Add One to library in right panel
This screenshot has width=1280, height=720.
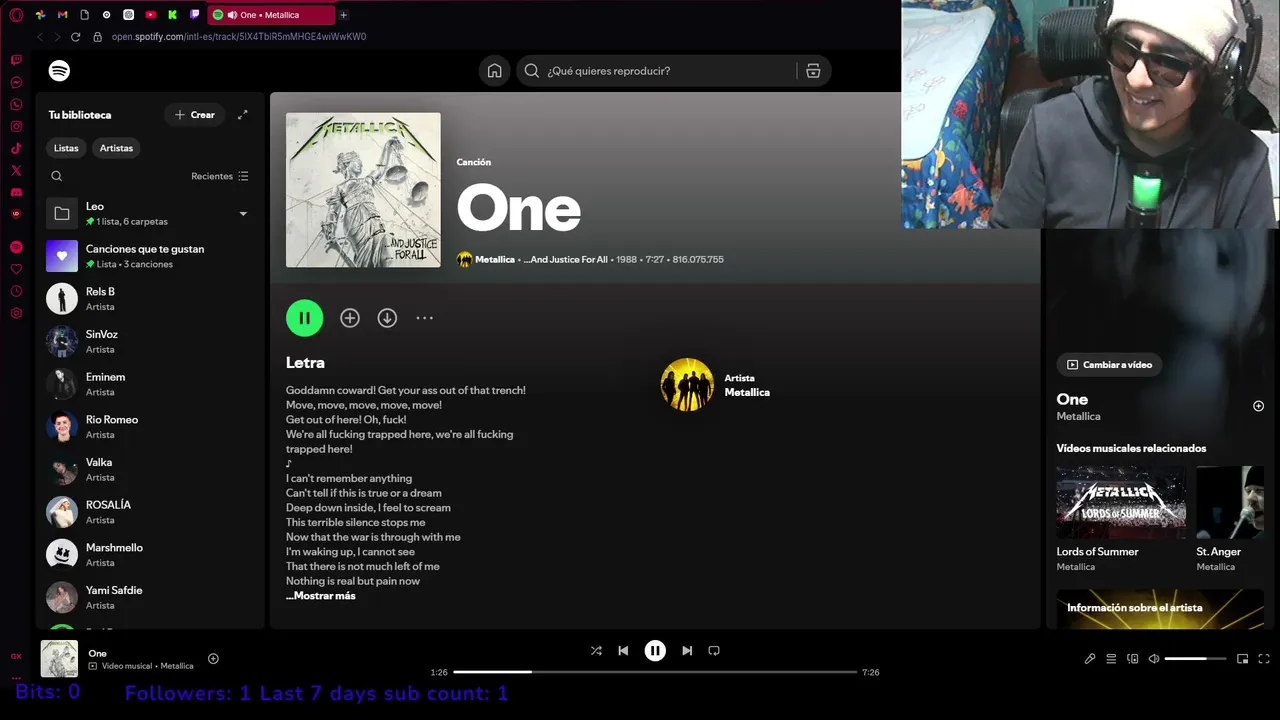point(1258,406)
